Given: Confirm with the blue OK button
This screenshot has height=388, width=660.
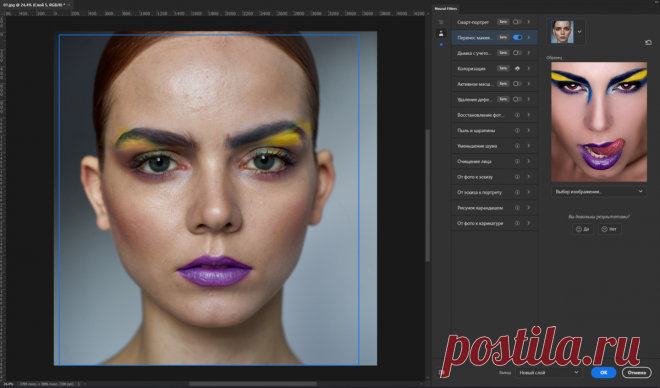Looking at the screenshot, I should tap(603, 372).
